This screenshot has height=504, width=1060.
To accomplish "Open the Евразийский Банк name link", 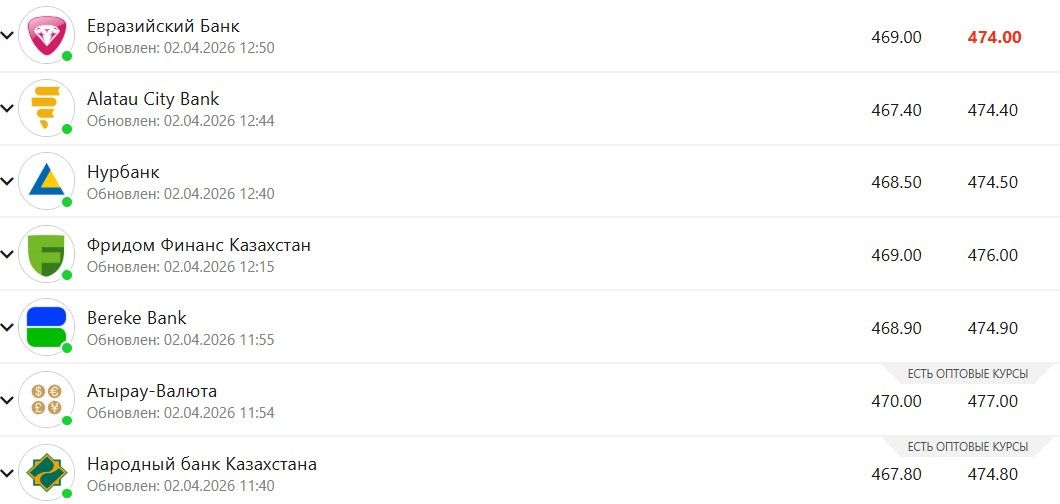I will pos(163,26).
